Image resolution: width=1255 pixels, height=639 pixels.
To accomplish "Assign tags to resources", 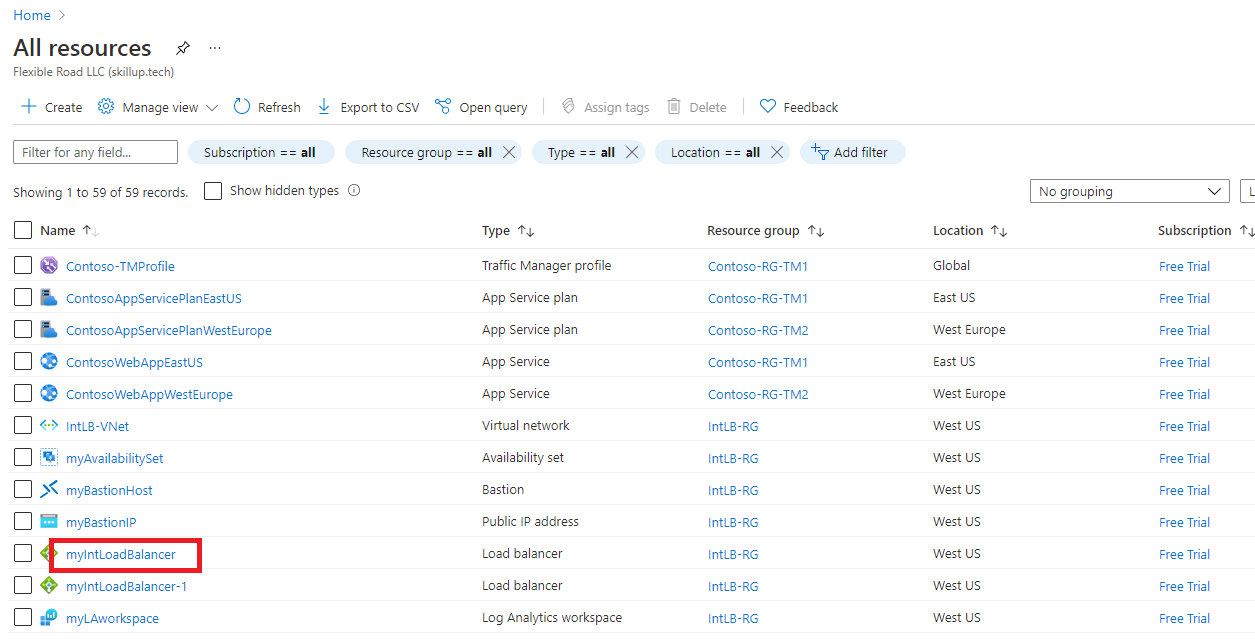I will [605, 106].
